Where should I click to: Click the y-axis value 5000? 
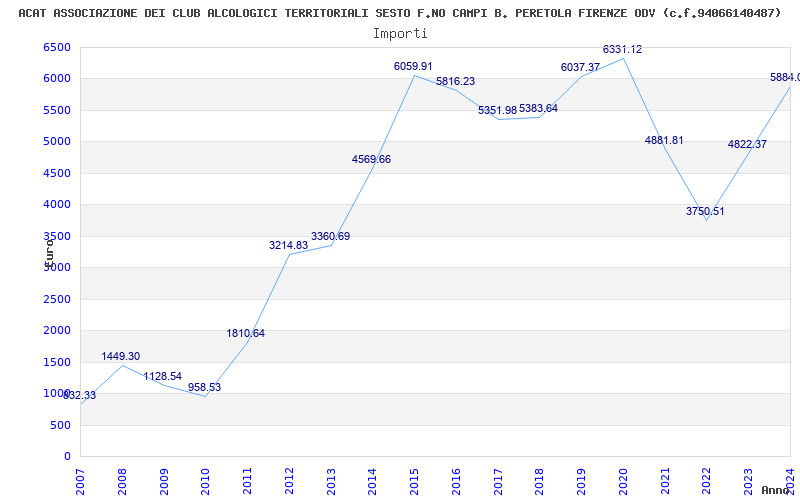point(57,142)
